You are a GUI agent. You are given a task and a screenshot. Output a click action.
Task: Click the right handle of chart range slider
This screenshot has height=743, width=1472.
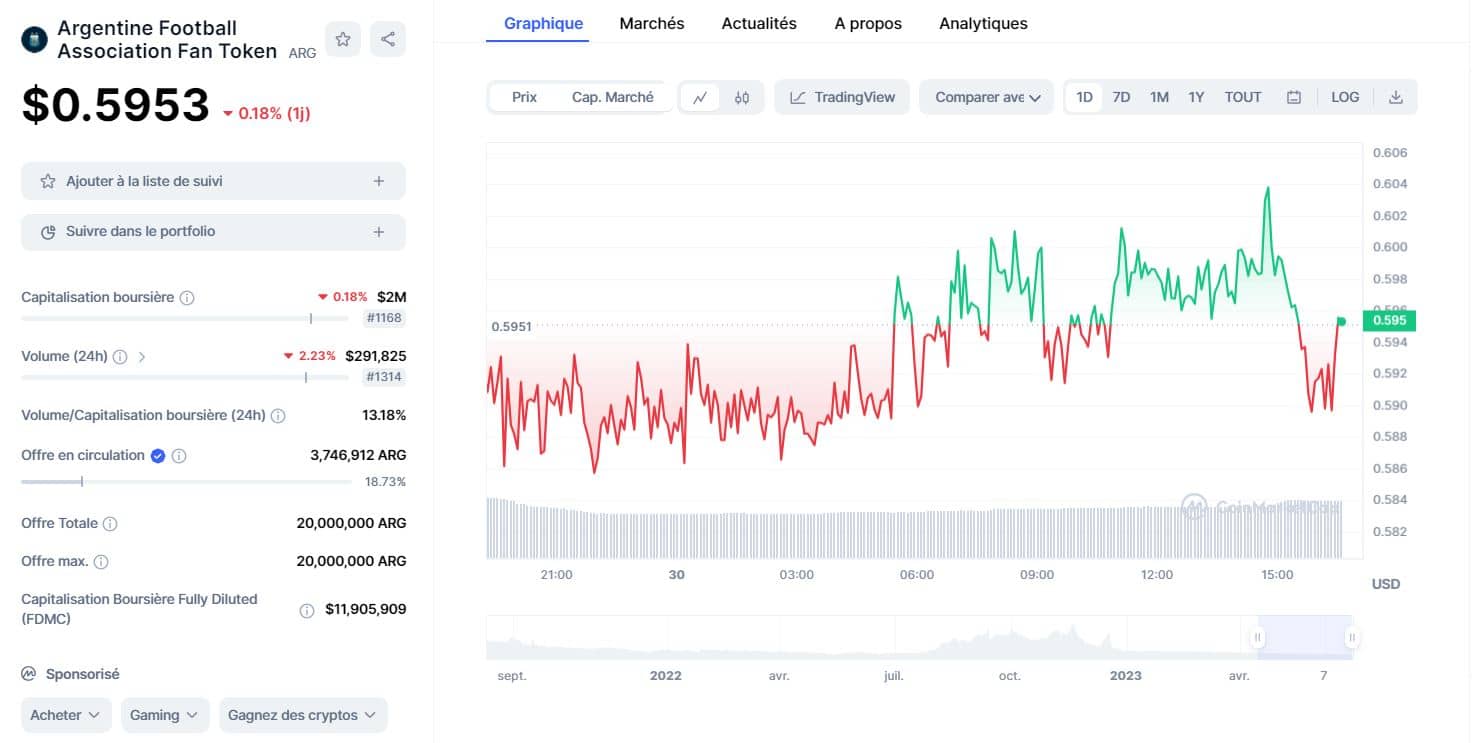coord(1351,637)
